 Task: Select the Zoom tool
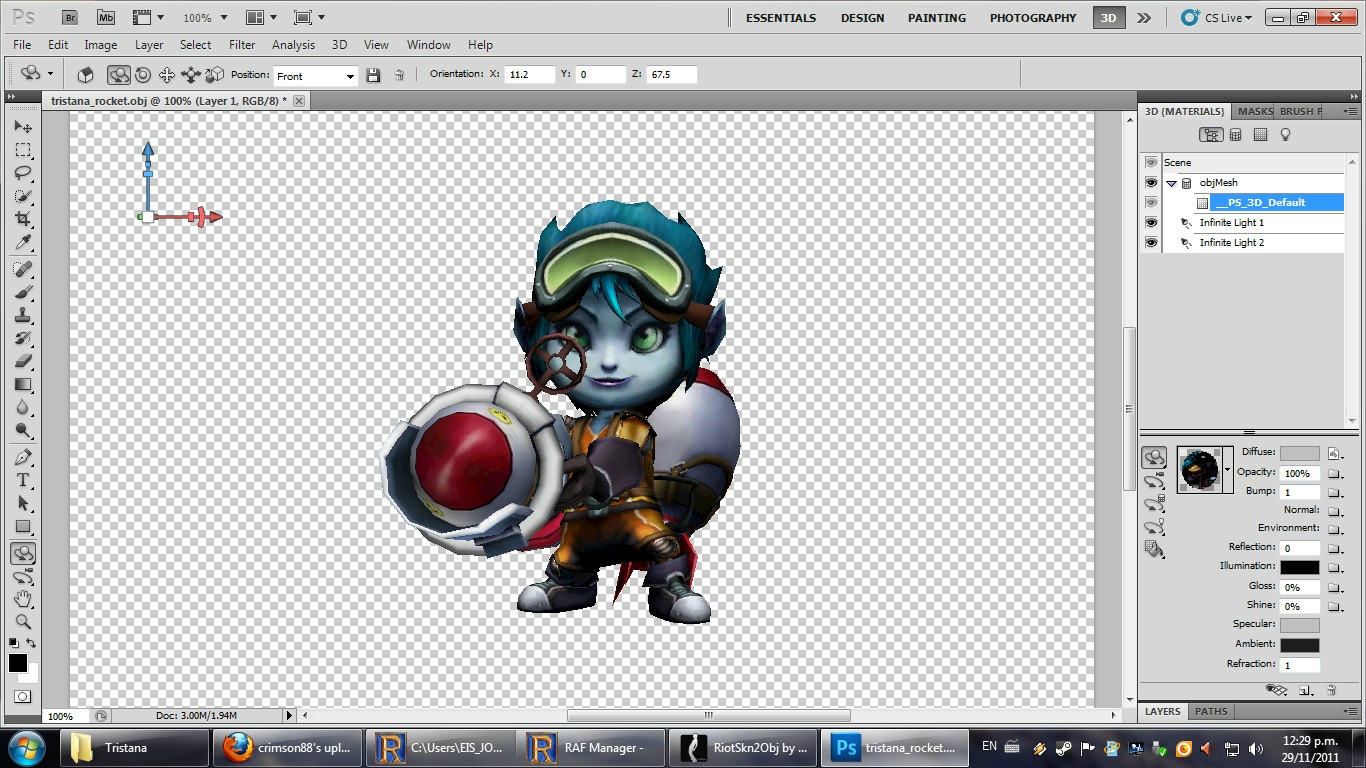(x=23, y=622)
